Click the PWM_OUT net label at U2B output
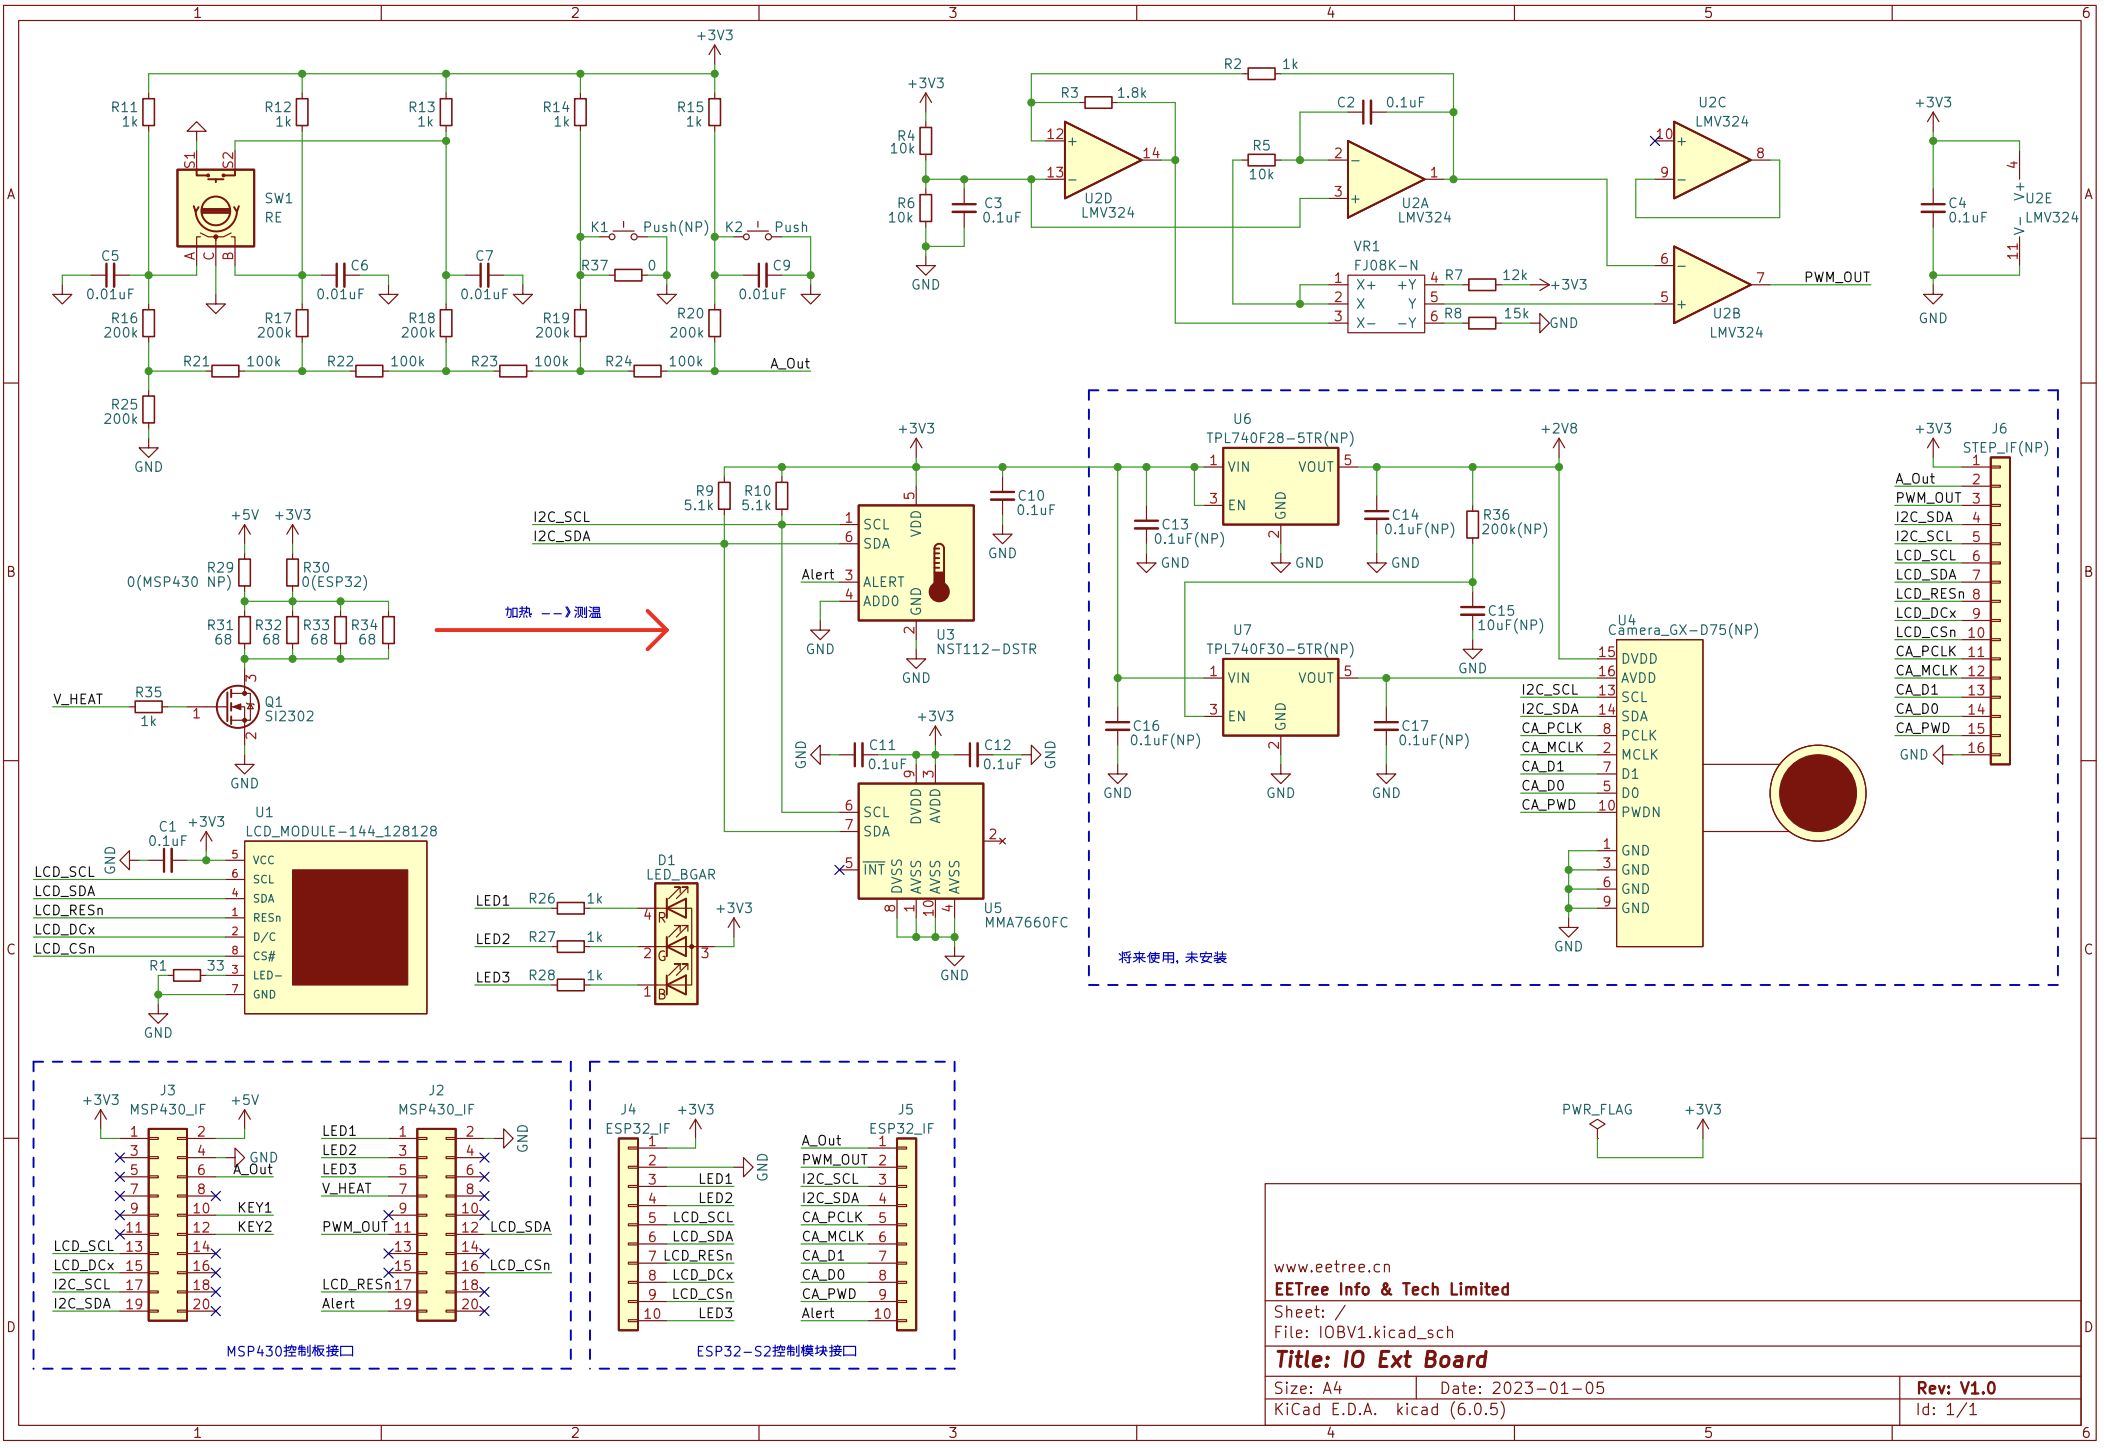 (x=1837, y=277)
